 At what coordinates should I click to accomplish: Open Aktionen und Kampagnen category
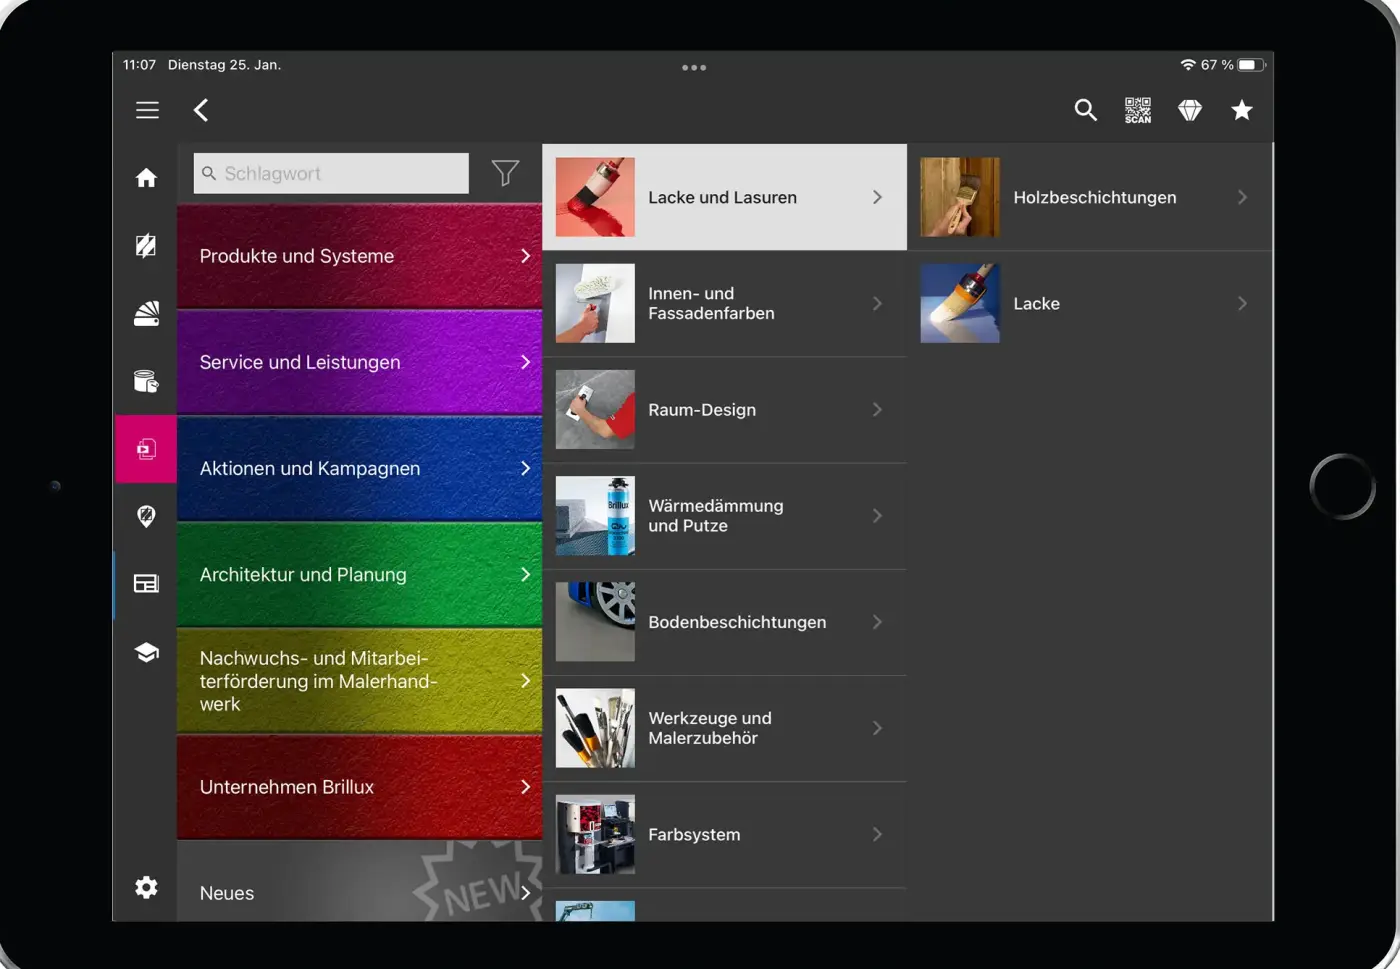[359, 468]
